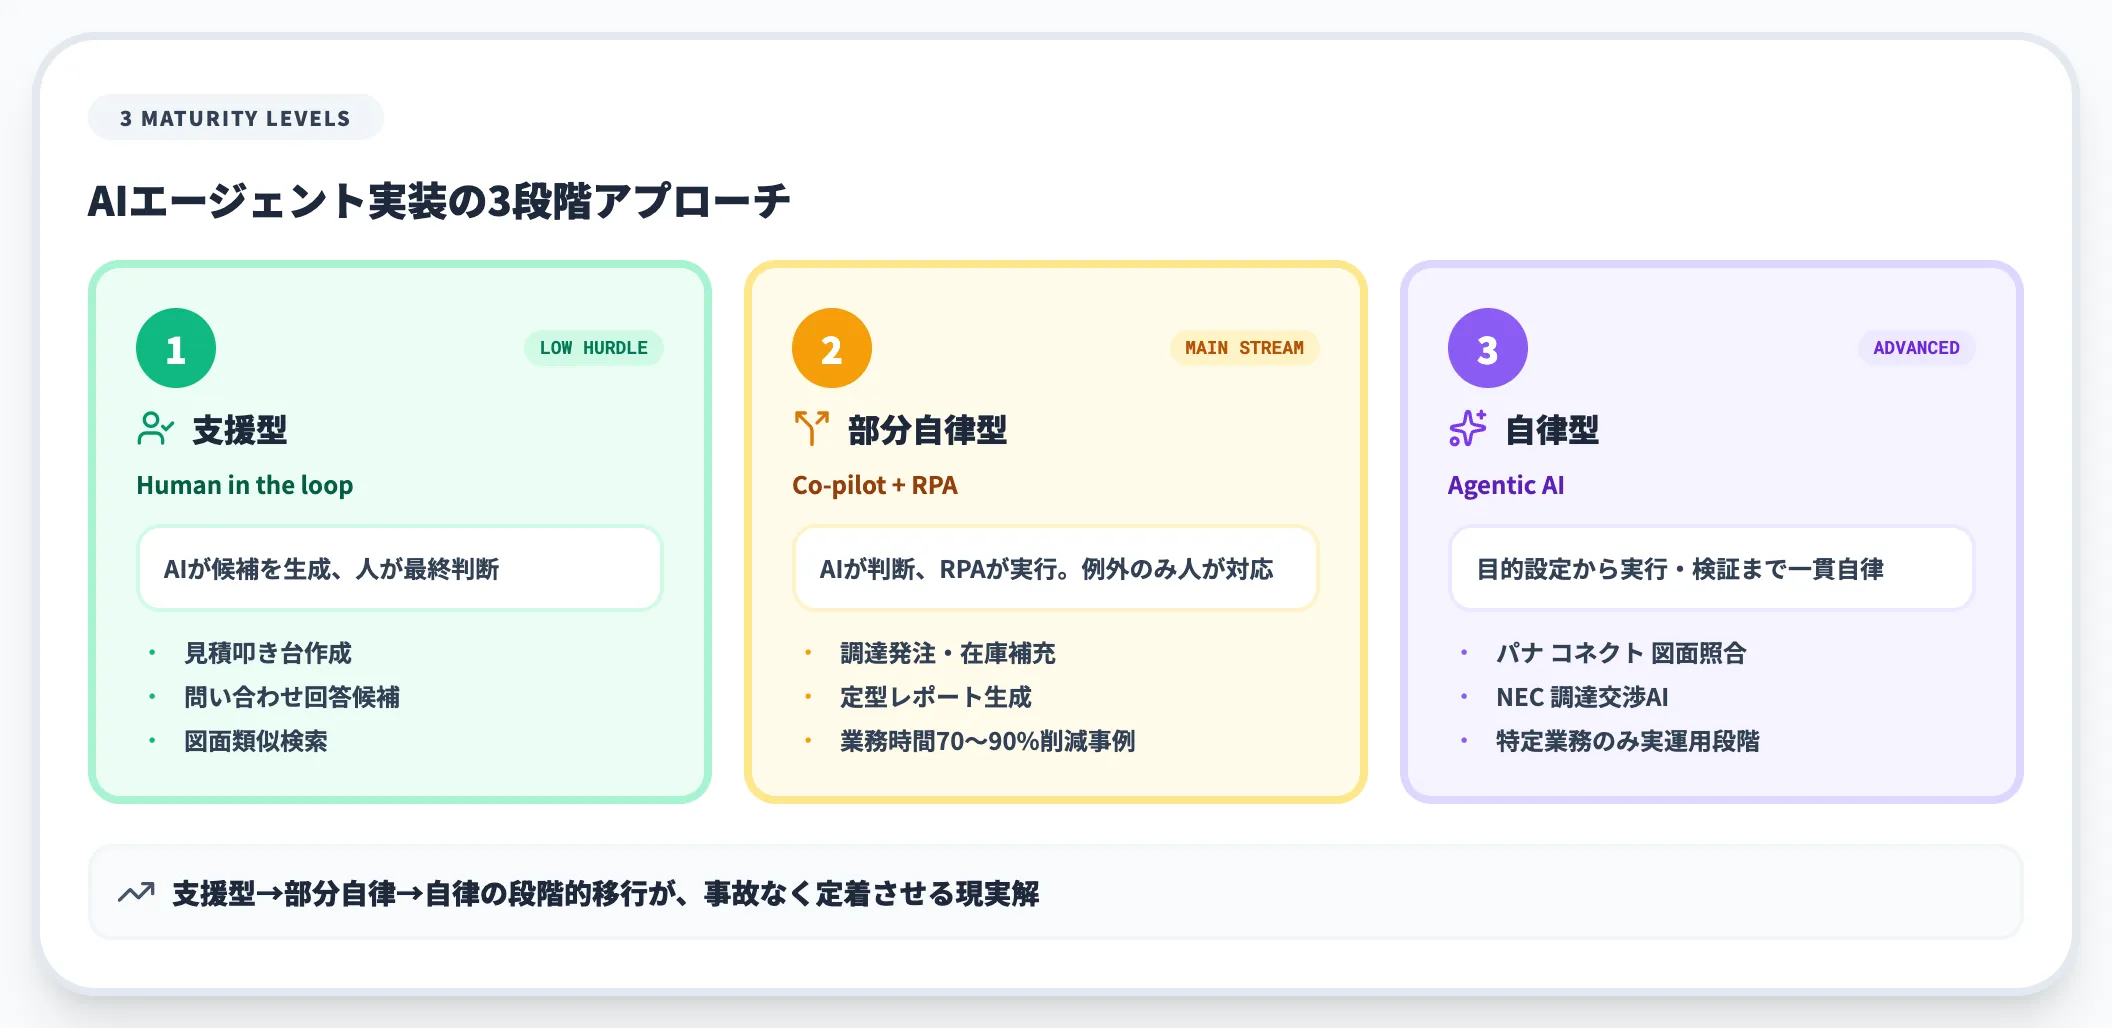Open the Co-pilot + RPA link
2112x1028 pixels.
pyautogui.click(x=874, y=486)
